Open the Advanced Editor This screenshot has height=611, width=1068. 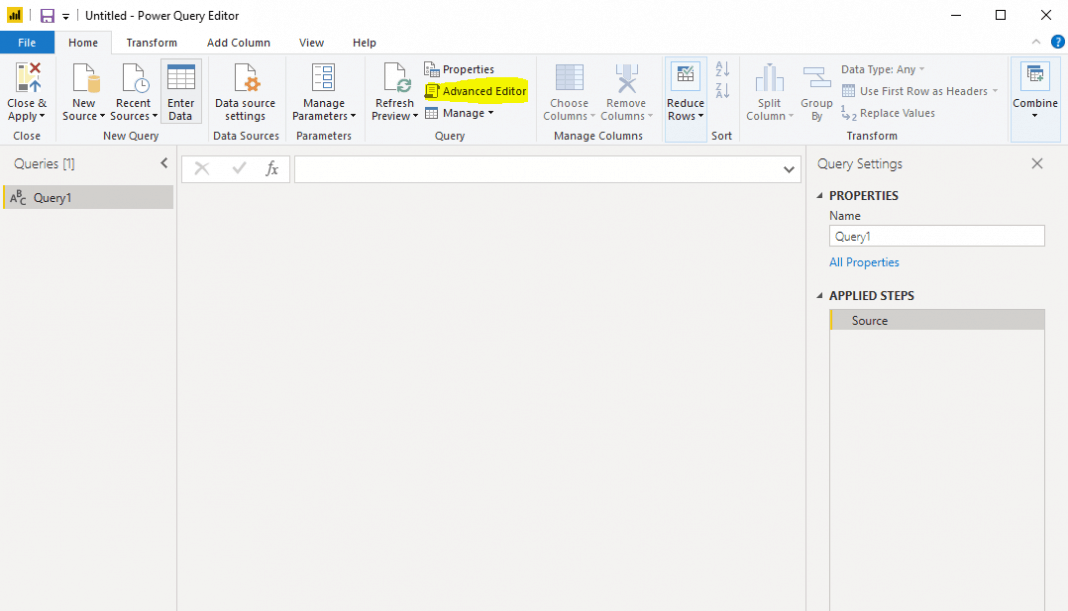click(482, 91)
